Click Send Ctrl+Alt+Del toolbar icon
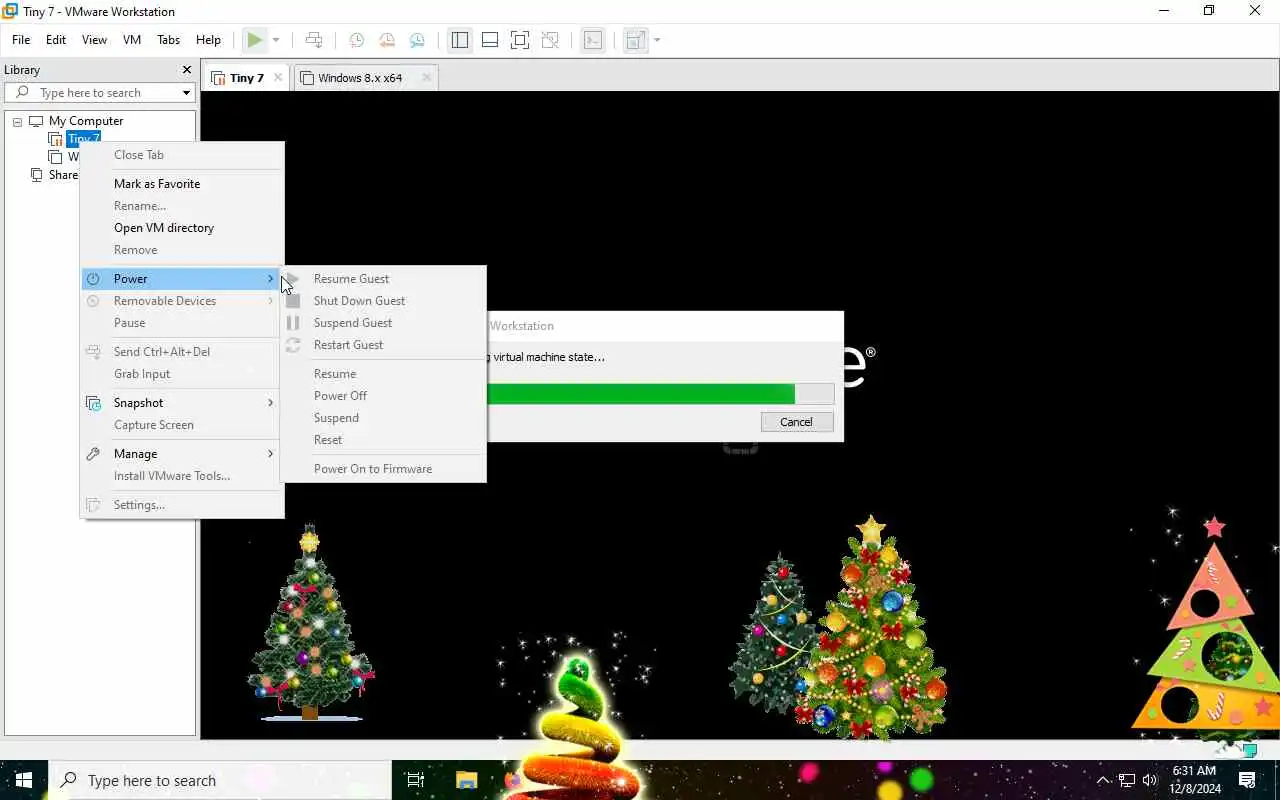Viewport: 1280px width, 800px height. click(314, 40)
